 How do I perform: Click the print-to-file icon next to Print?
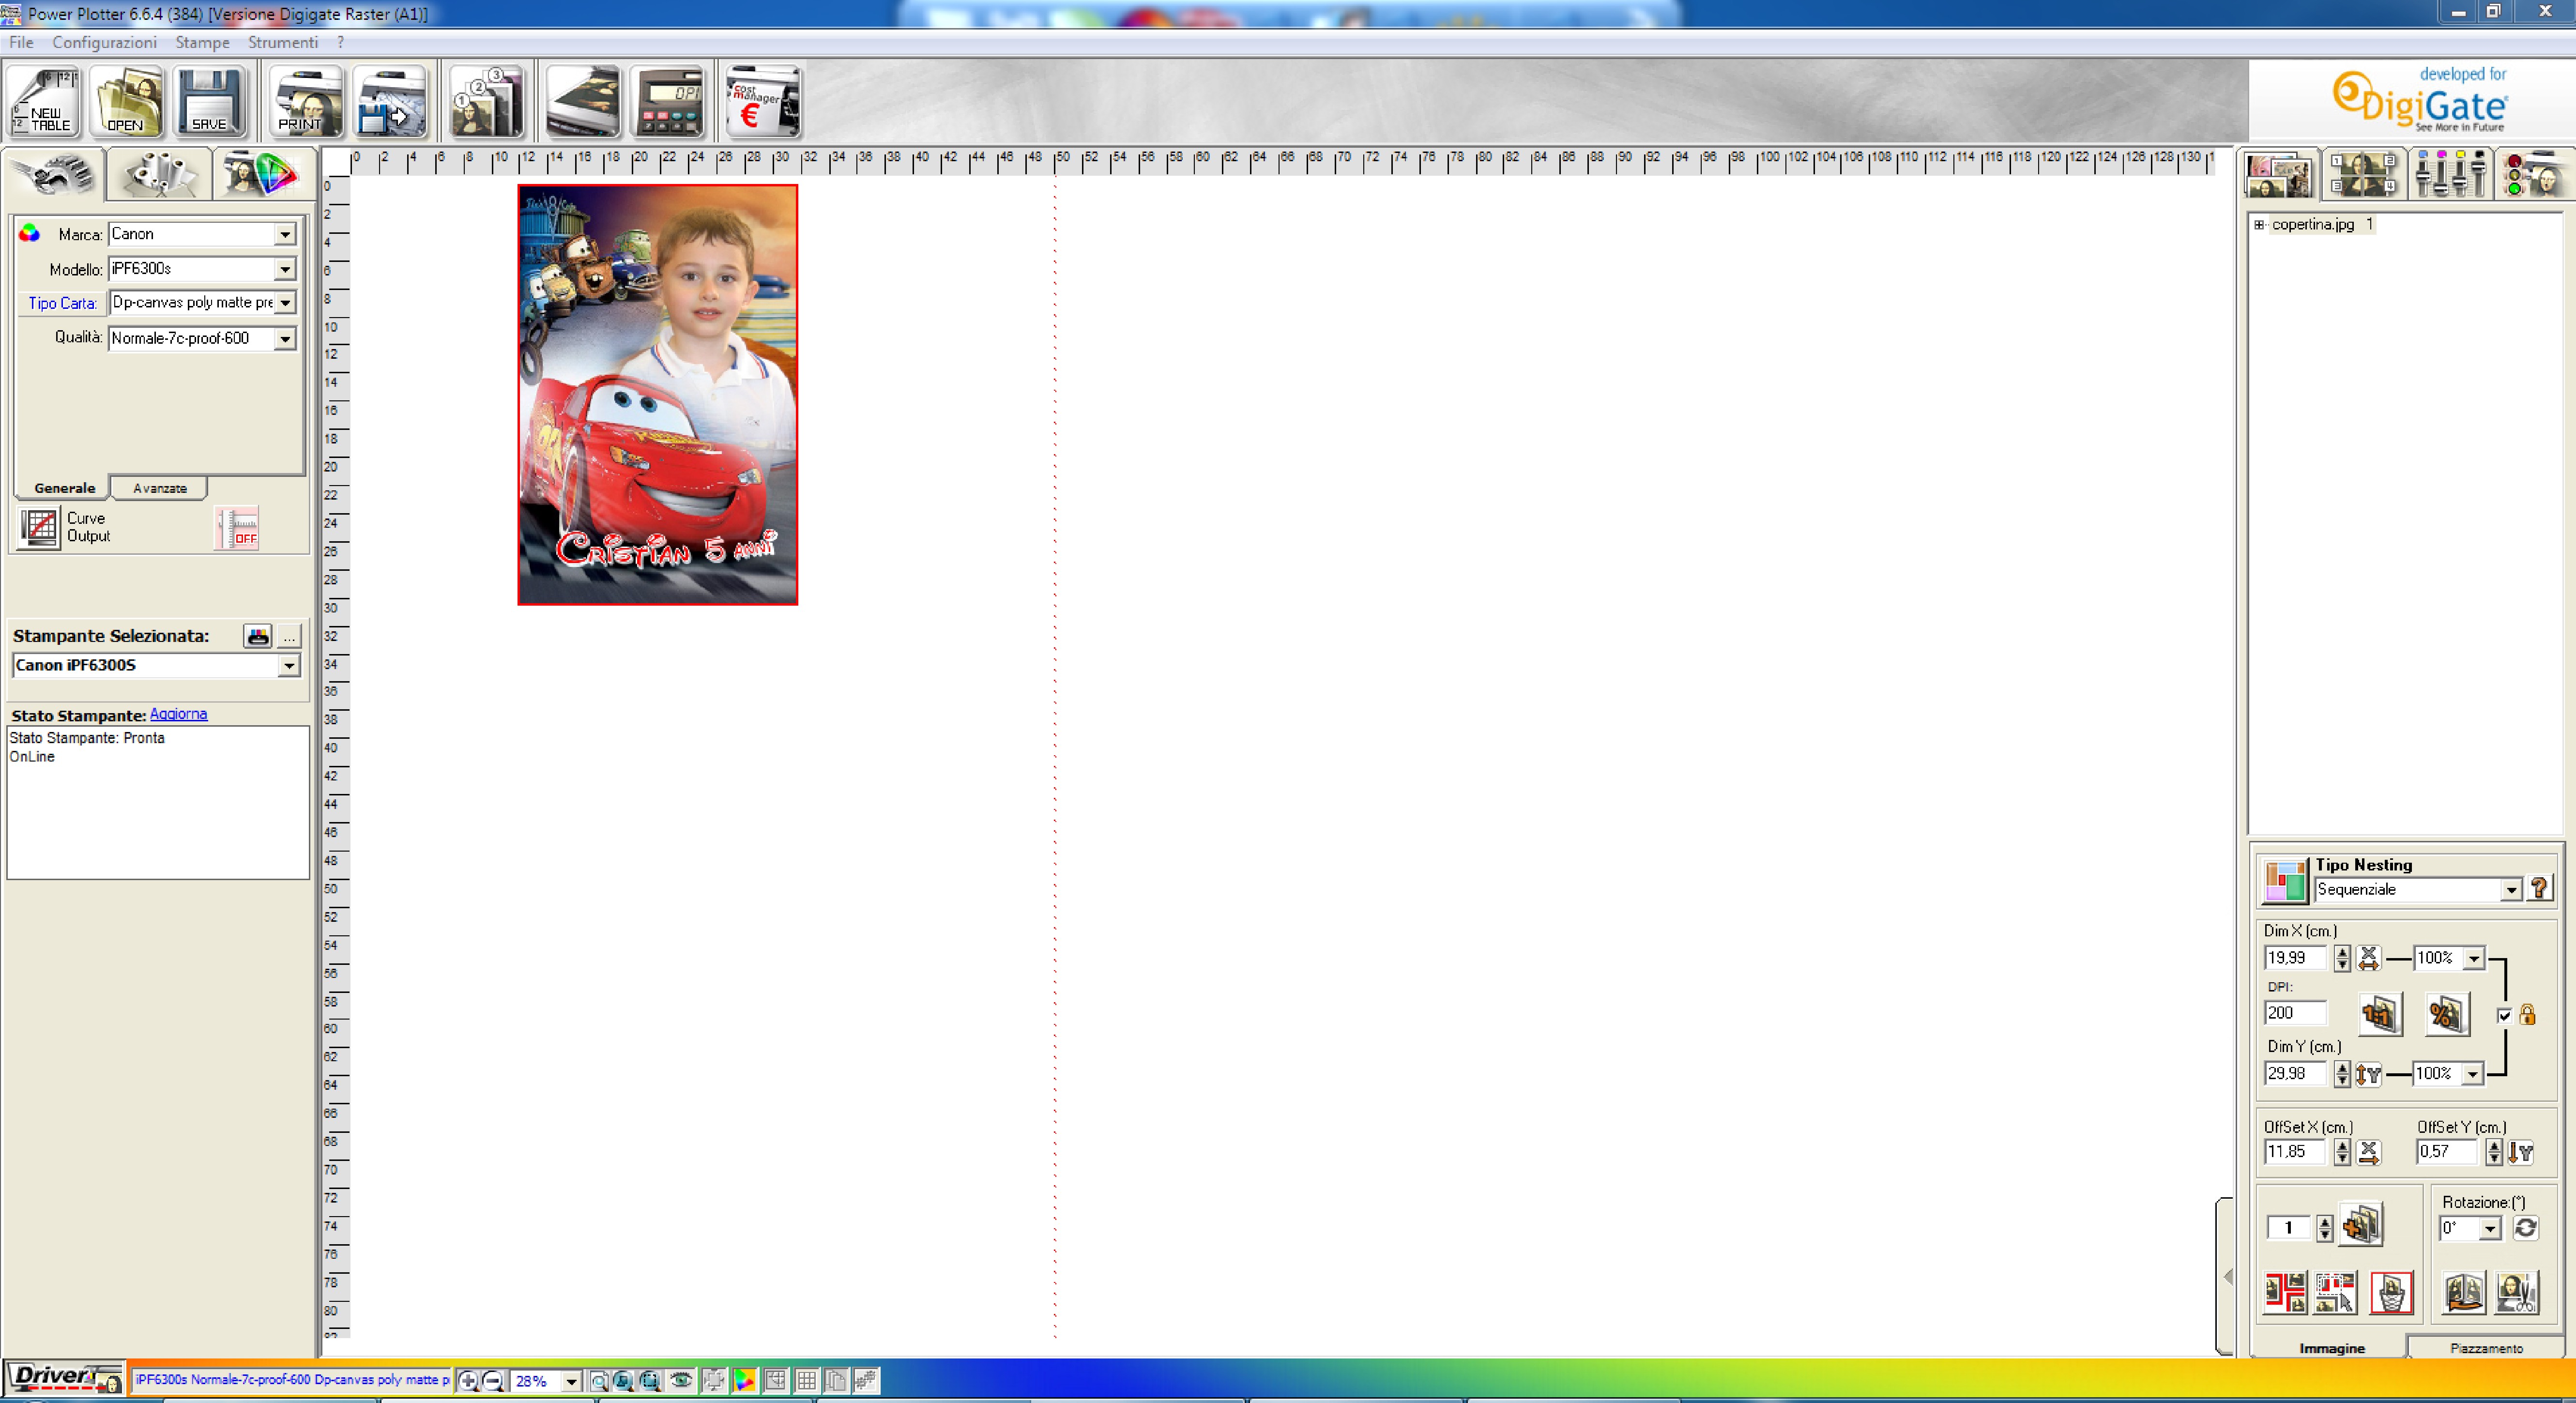[391, 101]
